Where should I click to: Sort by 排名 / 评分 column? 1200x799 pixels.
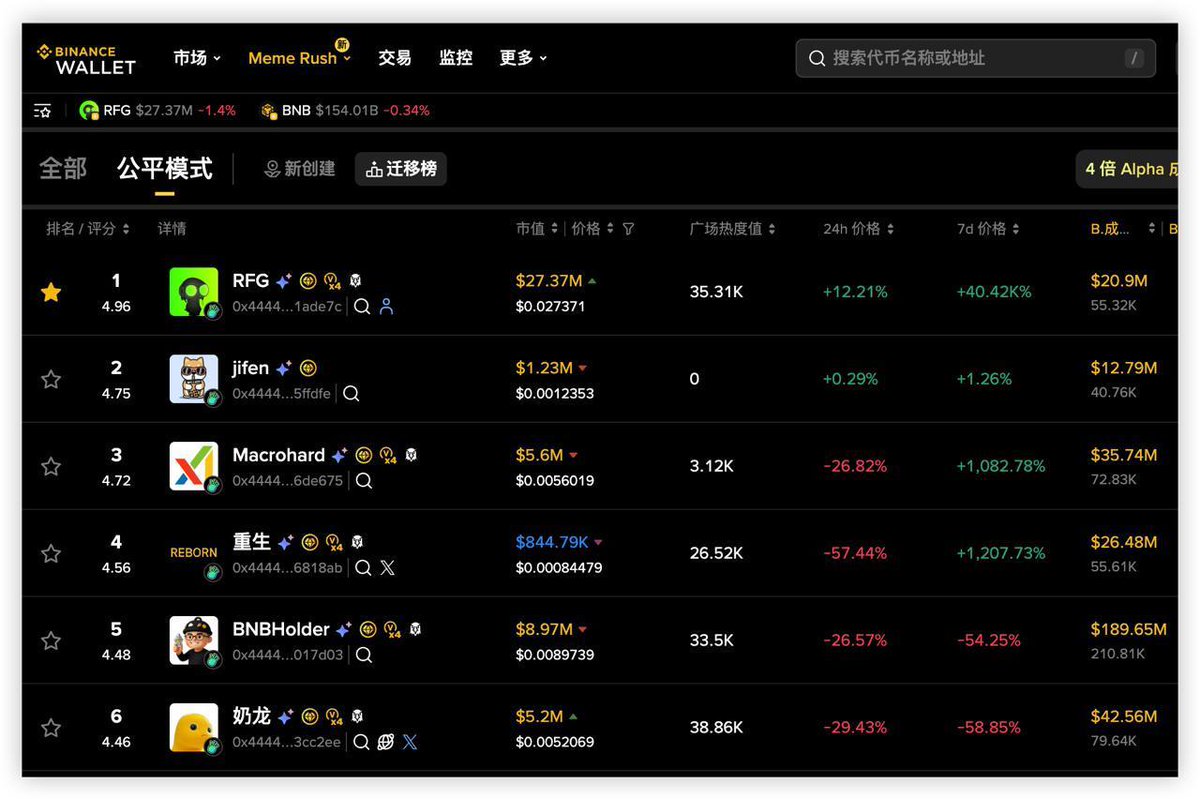tap(88, 229)
